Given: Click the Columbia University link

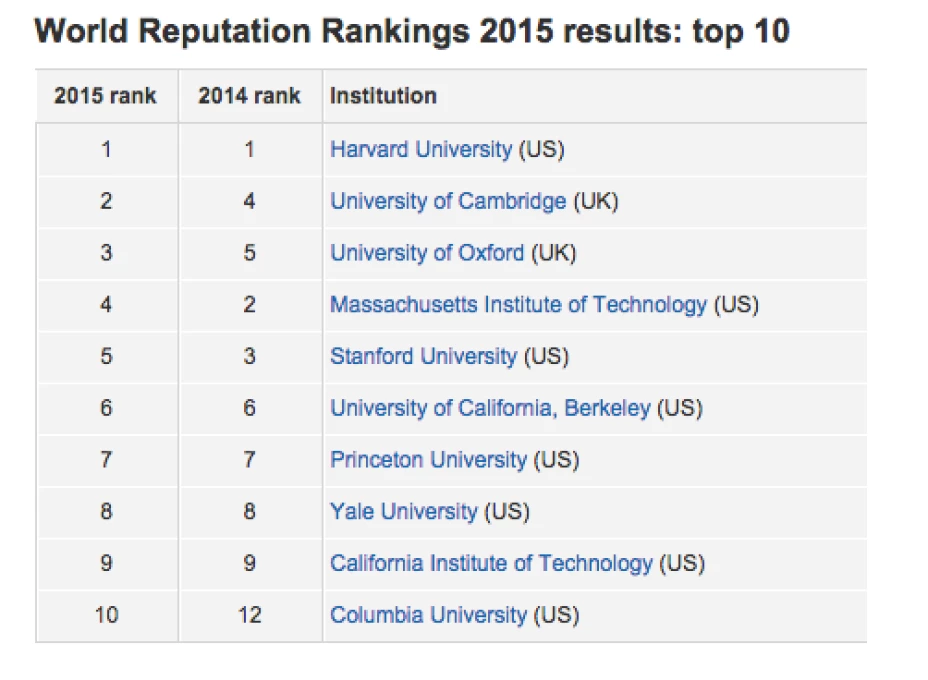Looking at the screenshot, I should tap(428, 615).
